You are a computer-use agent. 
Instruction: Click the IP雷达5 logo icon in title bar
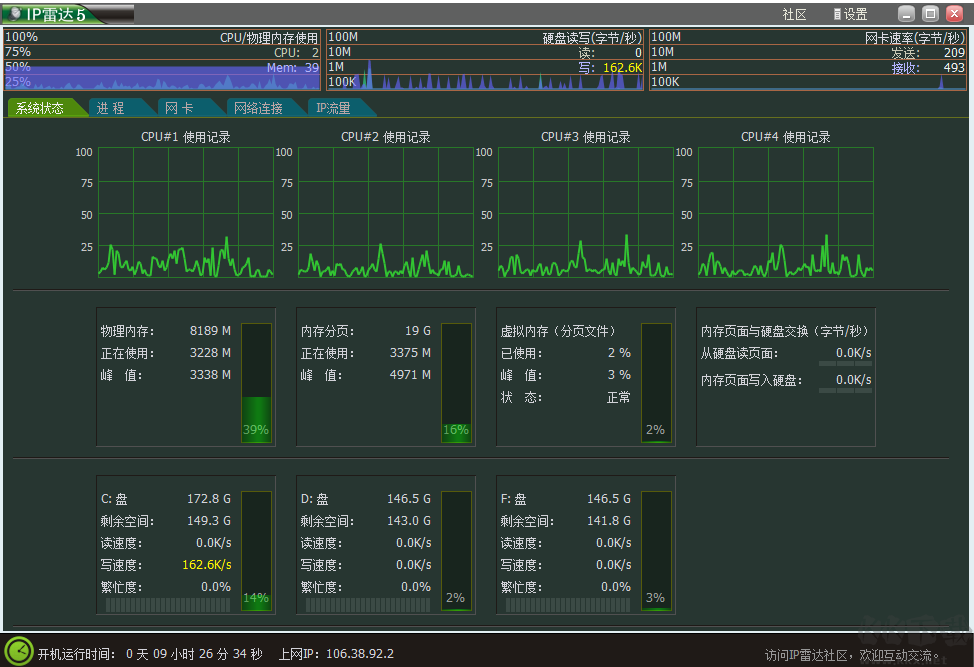coord(14,14)
